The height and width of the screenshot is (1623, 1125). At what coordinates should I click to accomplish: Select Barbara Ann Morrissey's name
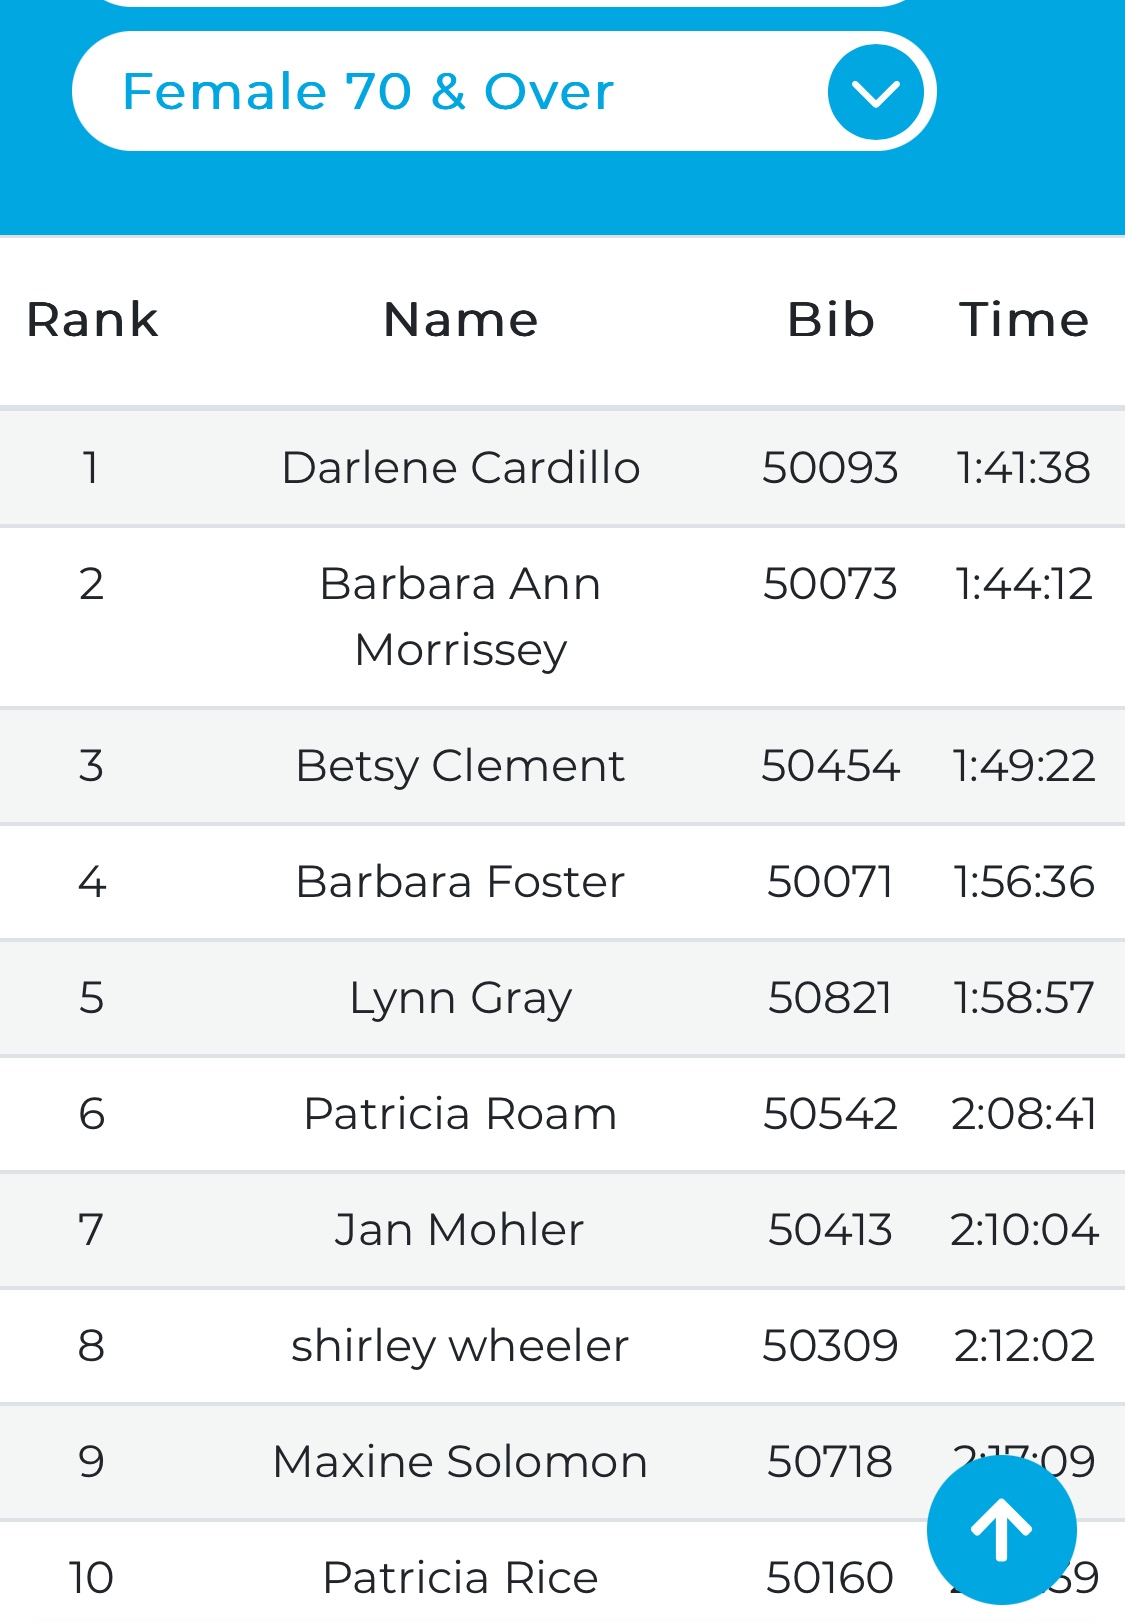point(461,616)
